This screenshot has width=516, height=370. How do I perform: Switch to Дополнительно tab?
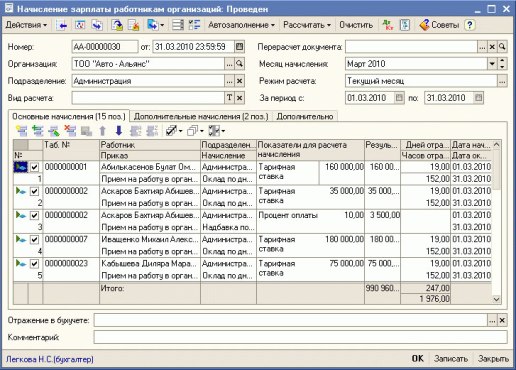(305, 116)
